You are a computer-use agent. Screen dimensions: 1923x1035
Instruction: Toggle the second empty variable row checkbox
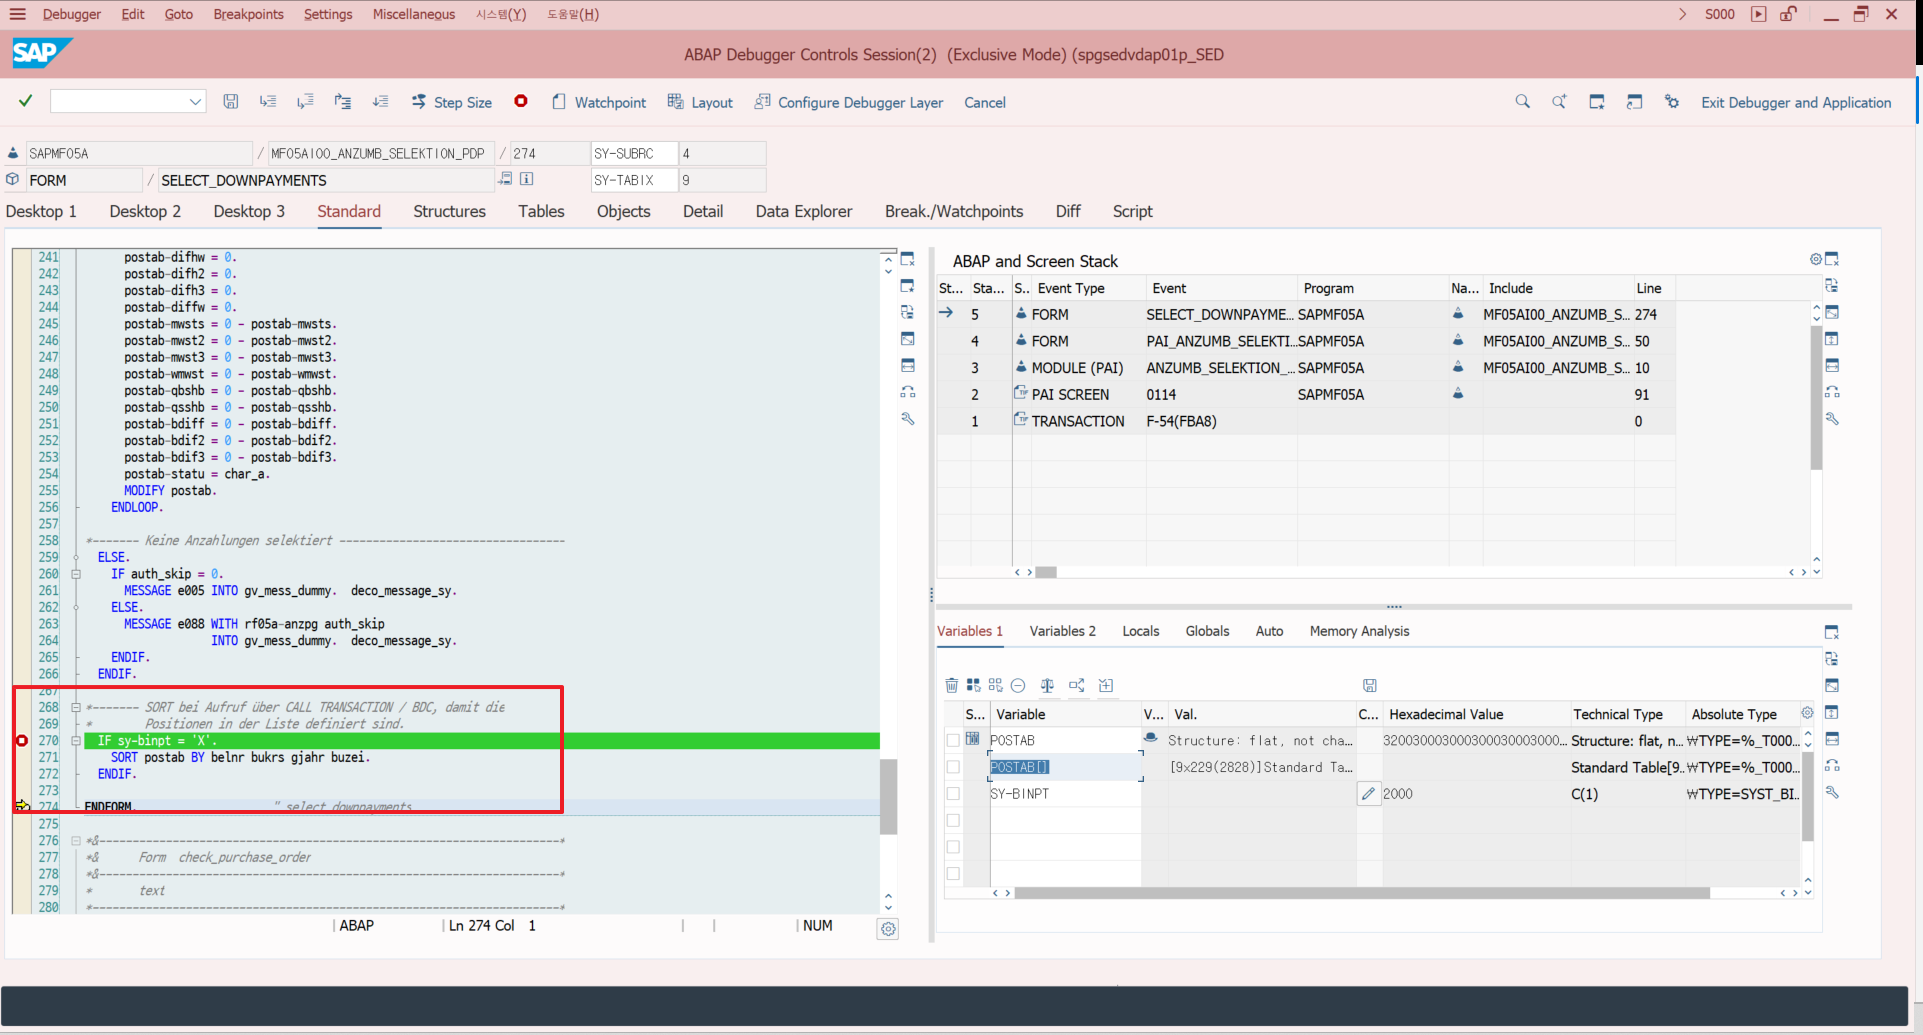click(x=953, y=847)
